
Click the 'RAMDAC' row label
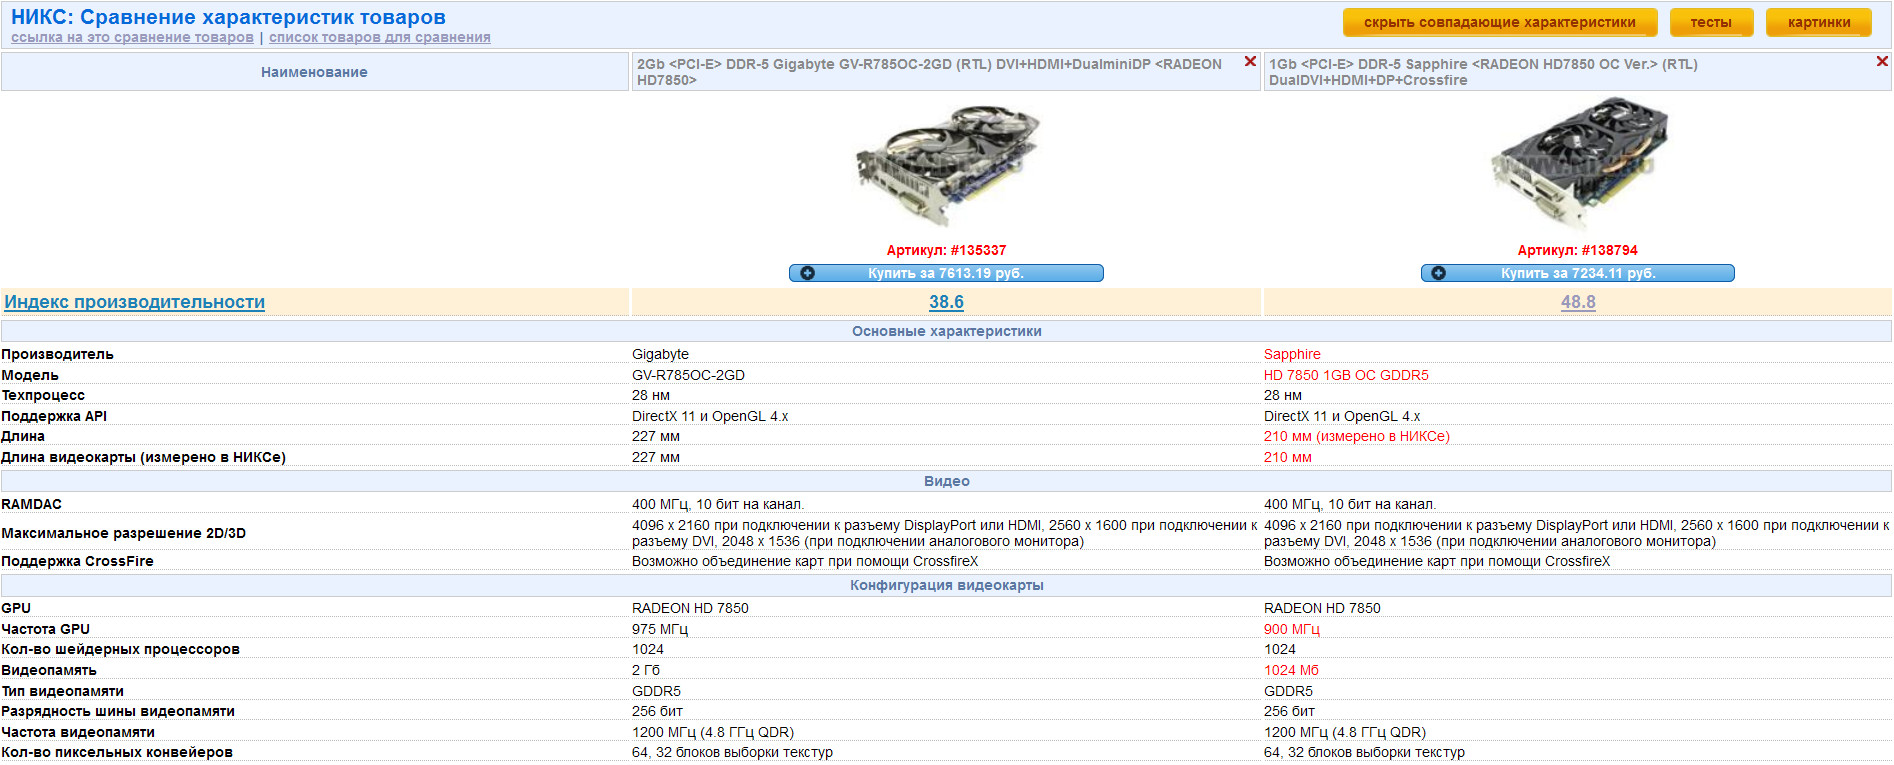[31, 504]
